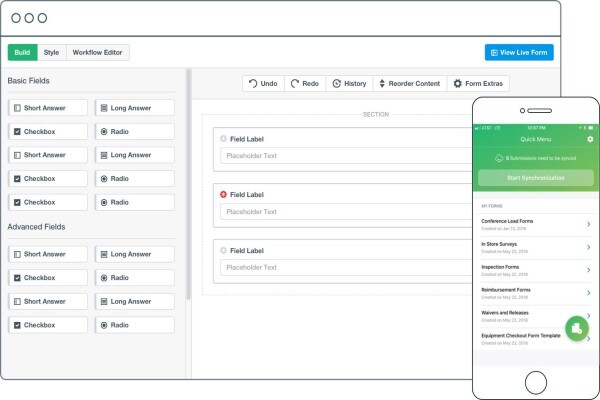Open Form Extras gear icon

(458, 83)
